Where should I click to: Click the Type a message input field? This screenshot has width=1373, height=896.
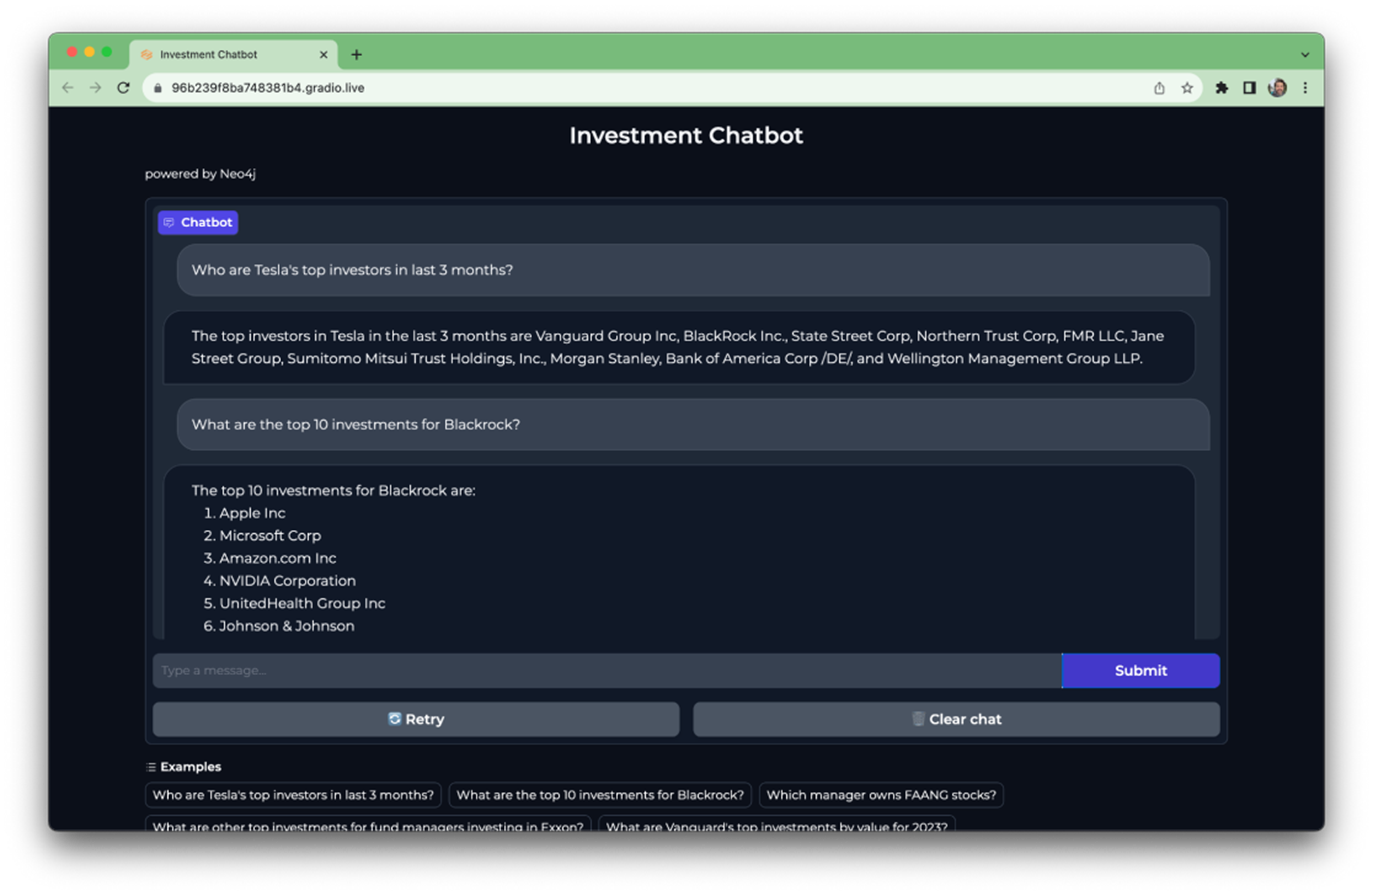coord(607,670)
